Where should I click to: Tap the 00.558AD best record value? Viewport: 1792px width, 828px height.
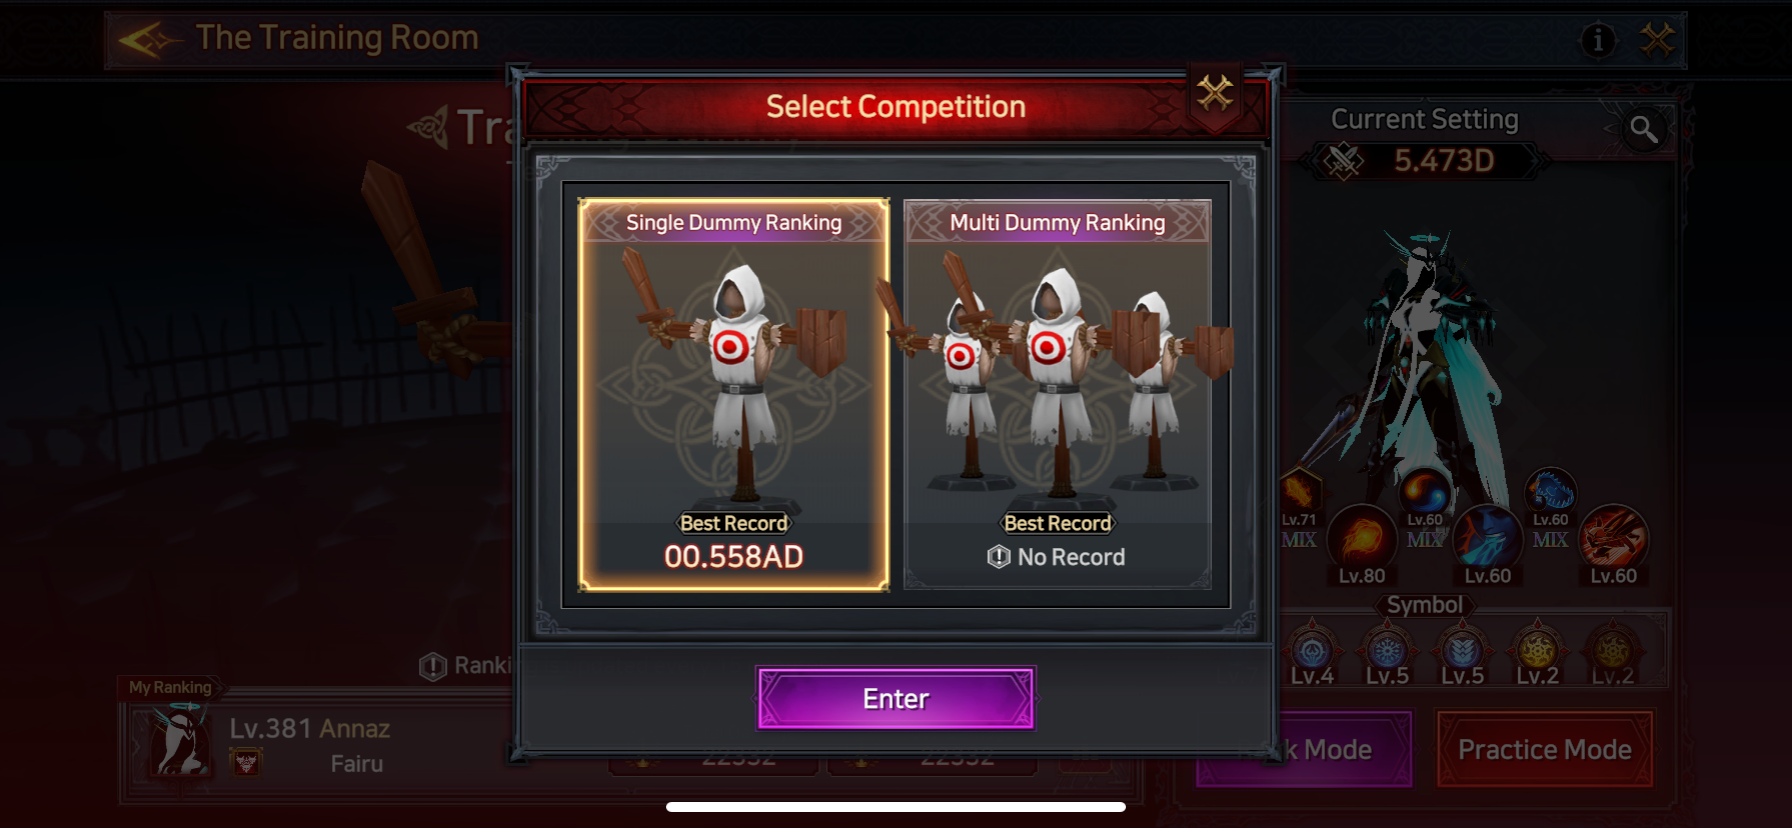(x=734, y=557)
